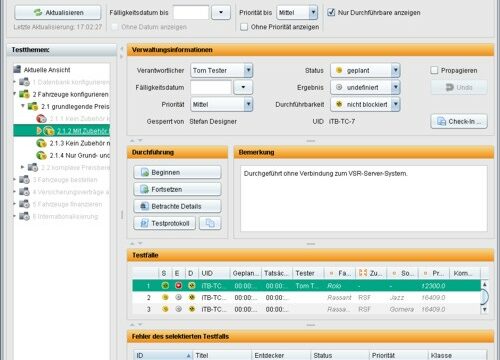The height and width of the screenshot is (360, 500).
Task: Click yellow status icon in test case row 2
Action: point(165,297)
